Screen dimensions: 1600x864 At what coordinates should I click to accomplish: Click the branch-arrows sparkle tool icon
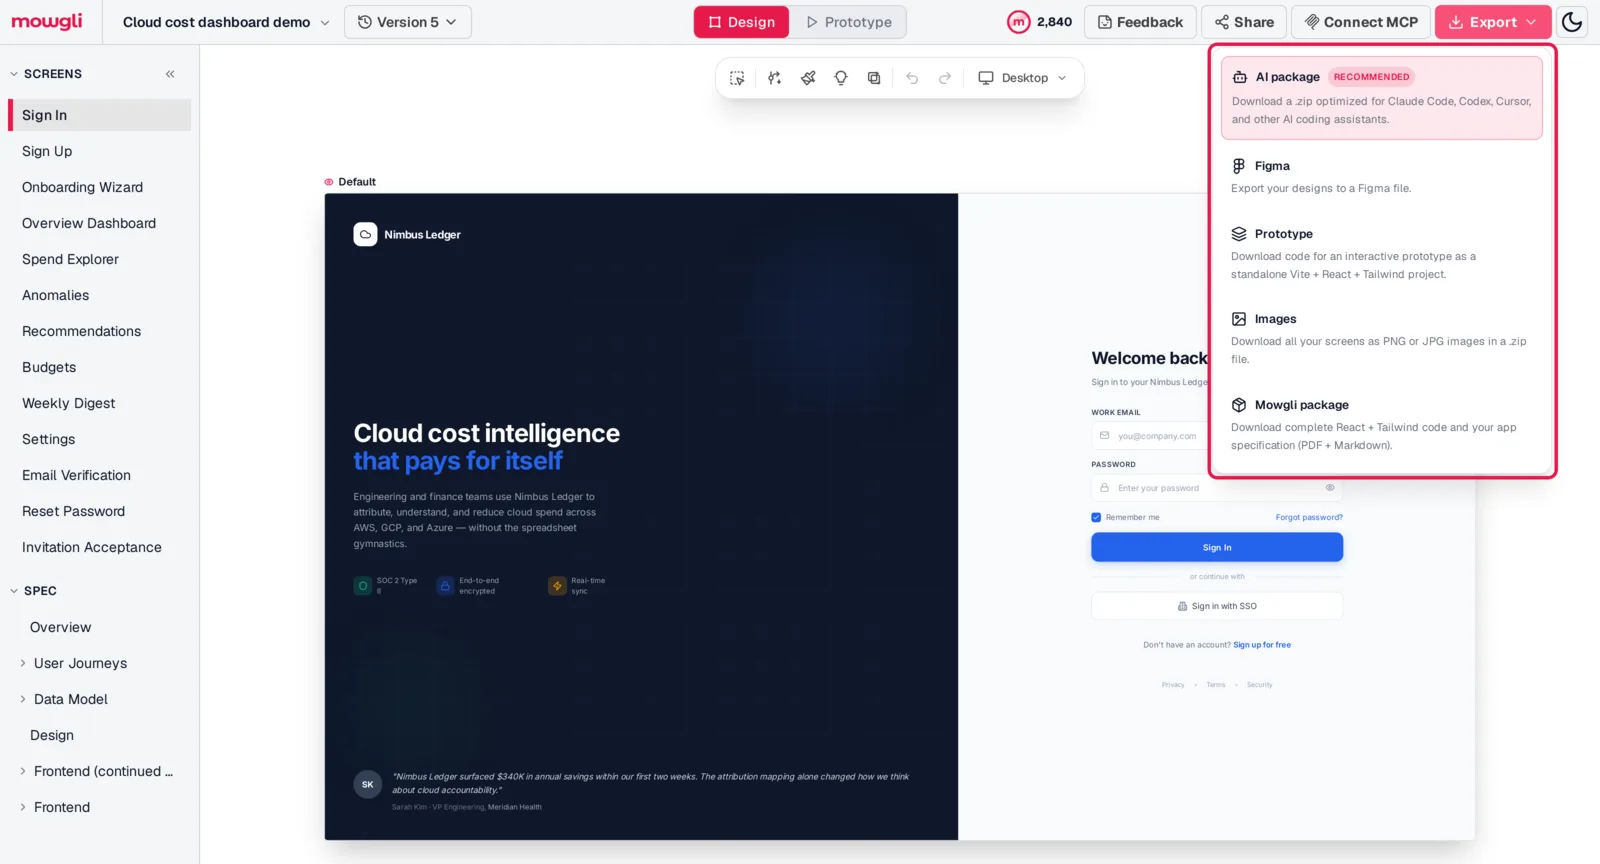(774, 78)
